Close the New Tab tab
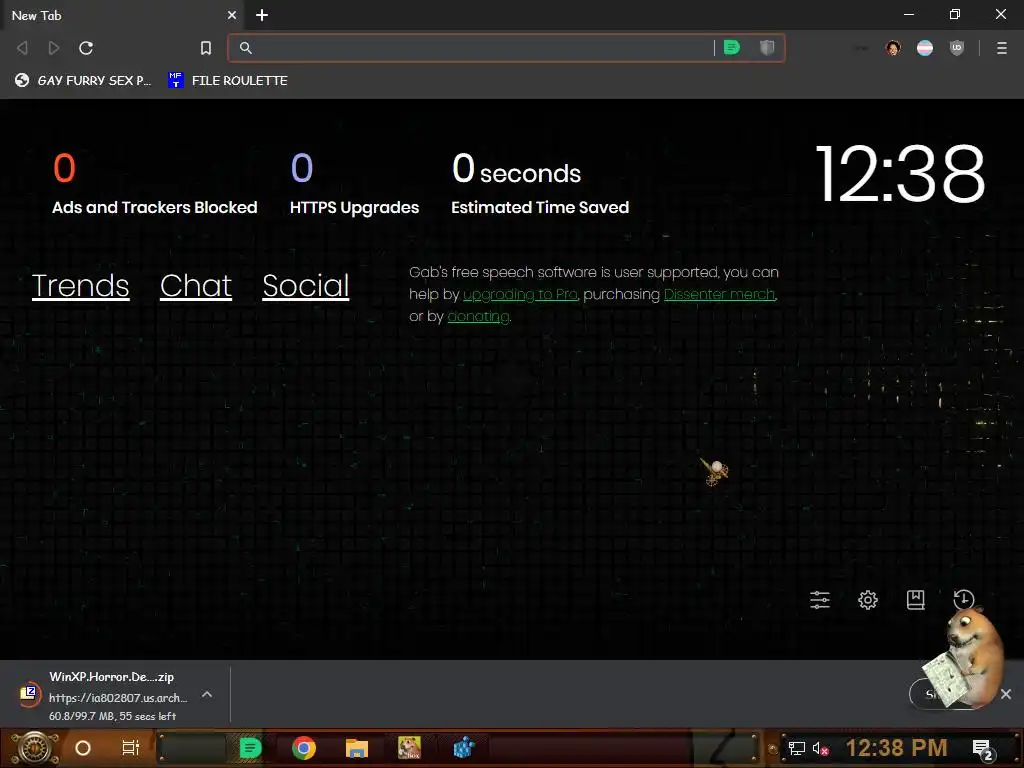The width and height of the screenshot is (1024, 768). [232, 15]
